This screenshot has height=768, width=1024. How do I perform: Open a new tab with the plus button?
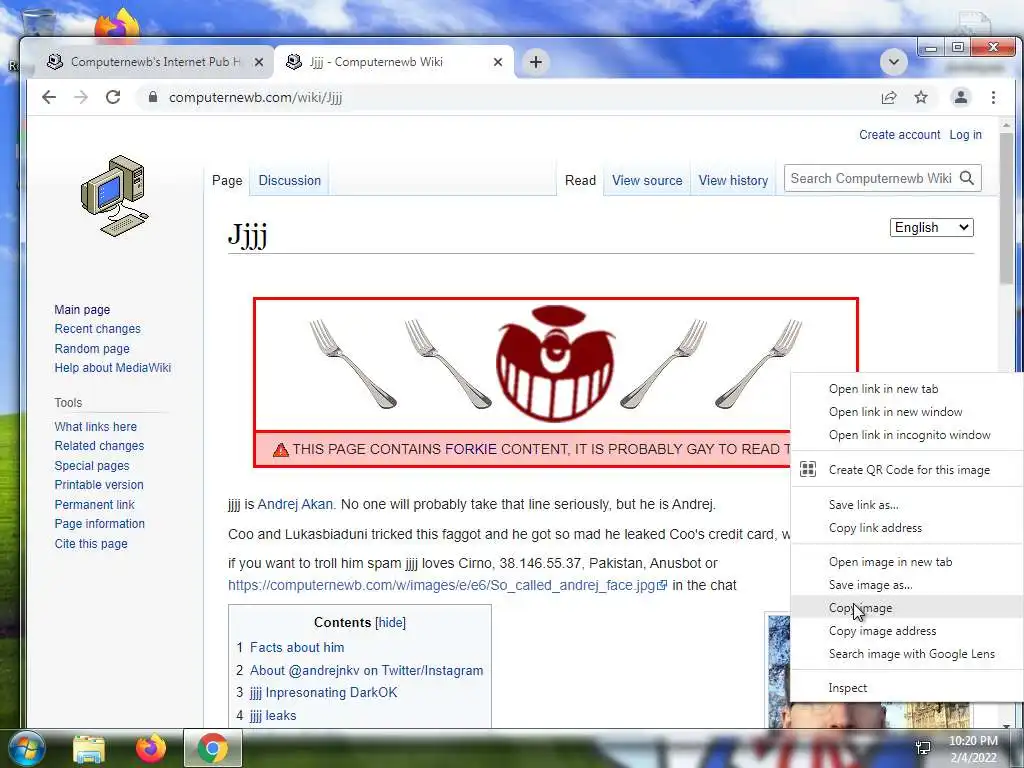click(x=536, y=62)
